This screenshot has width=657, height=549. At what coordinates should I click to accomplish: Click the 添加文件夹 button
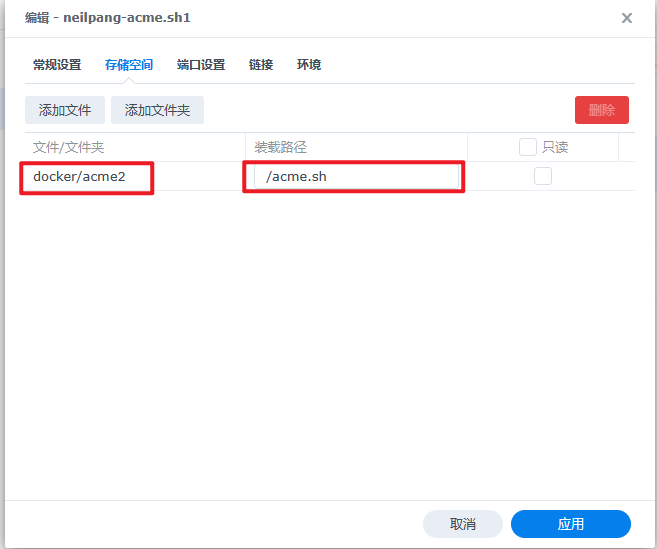point(158,110)
